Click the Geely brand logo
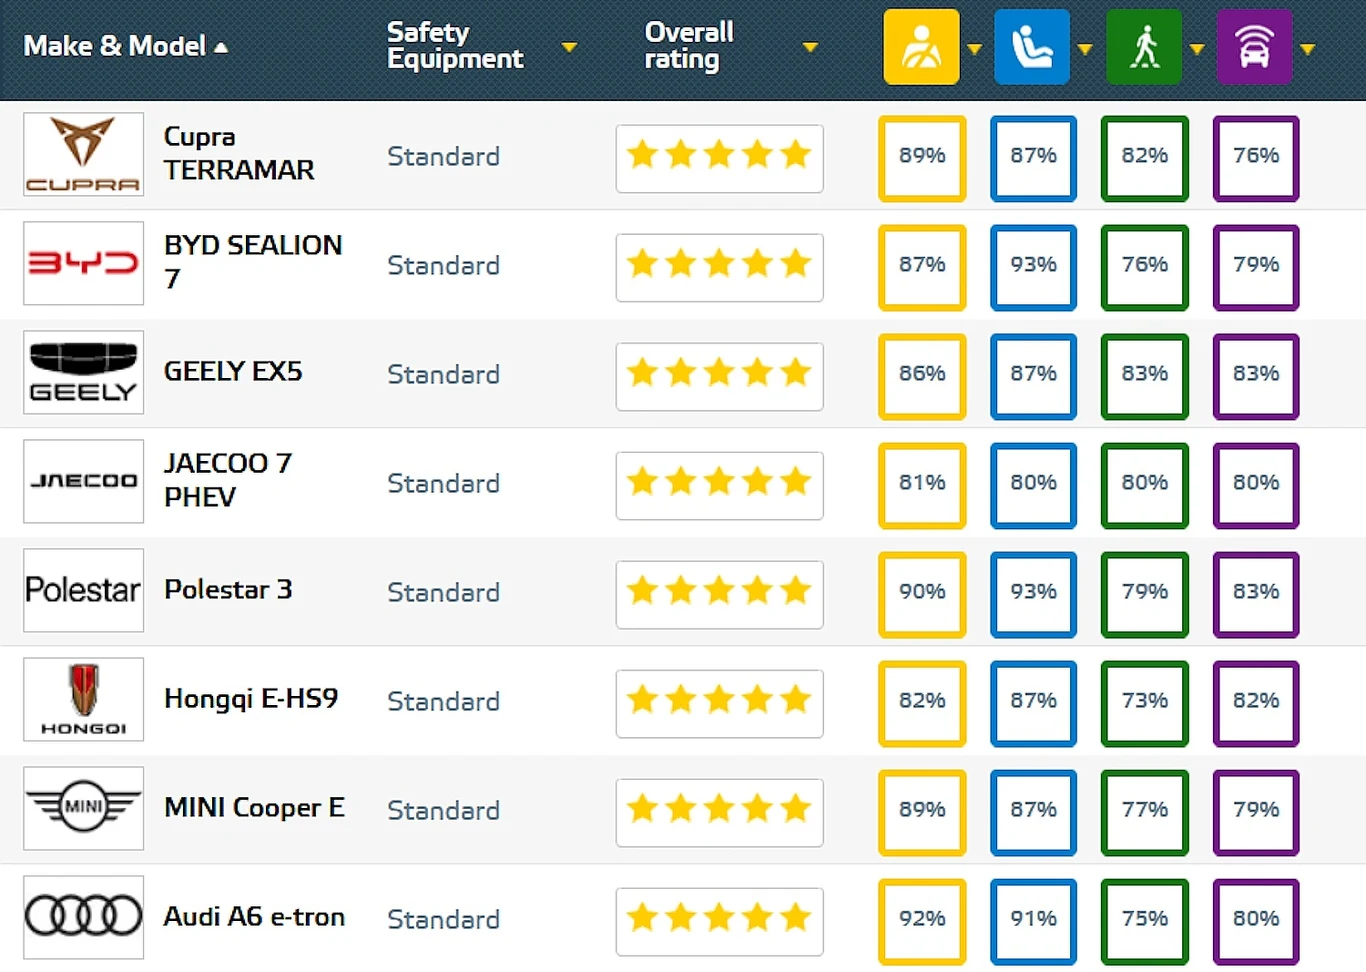Screen dimensions: 1366x972 [83, 372]
